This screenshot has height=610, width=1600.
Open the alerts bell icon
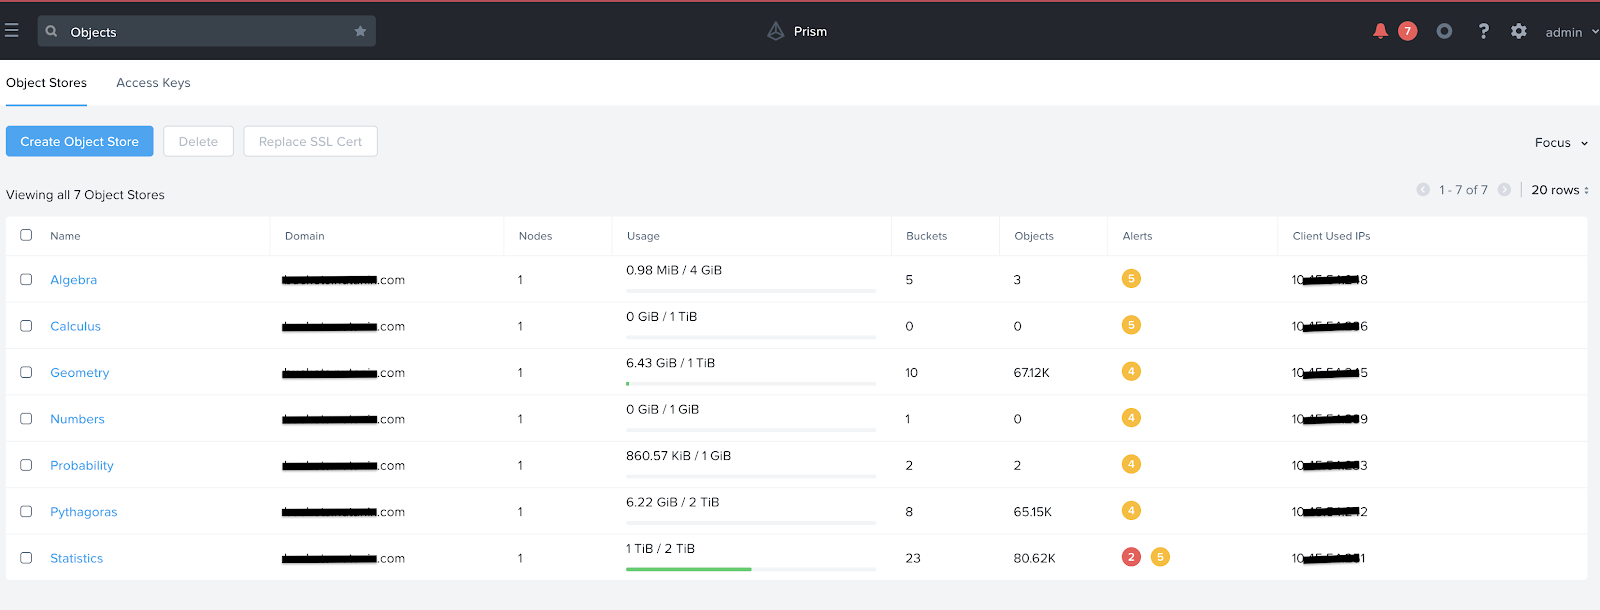[x=1380, y=31]
